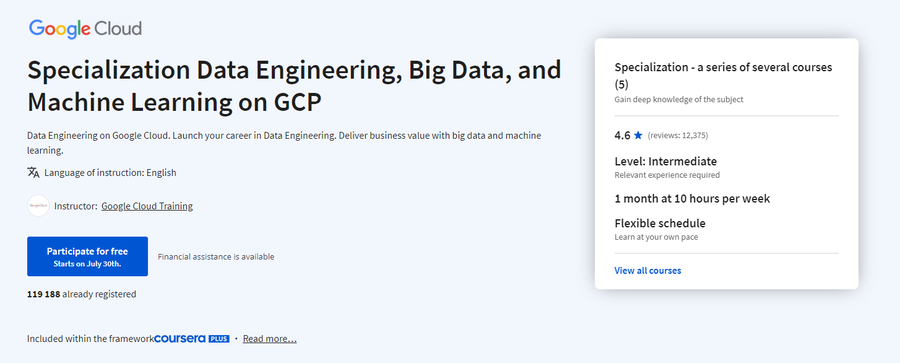Click the Level: Intermediate label
This screenshot has height=363, width=900.
click(665, 161)
